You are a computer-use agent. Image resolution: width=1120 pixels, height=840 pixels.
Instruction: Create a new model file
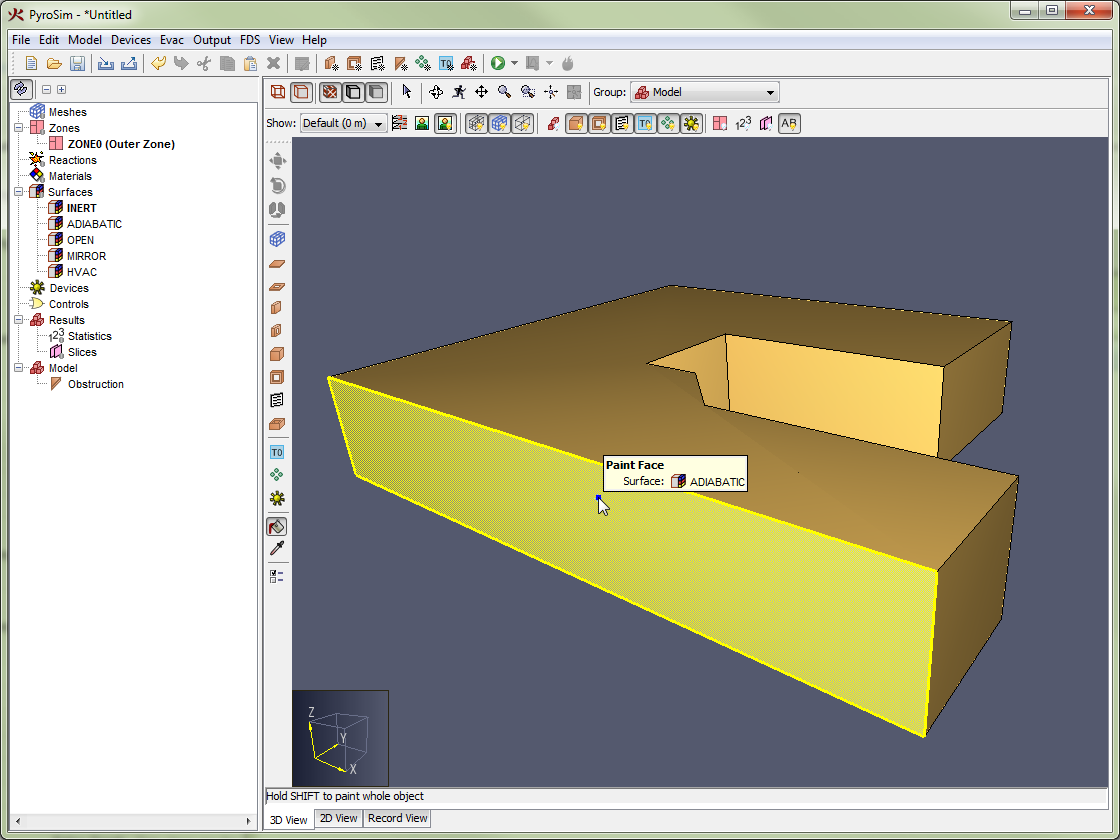coord(31,64)
